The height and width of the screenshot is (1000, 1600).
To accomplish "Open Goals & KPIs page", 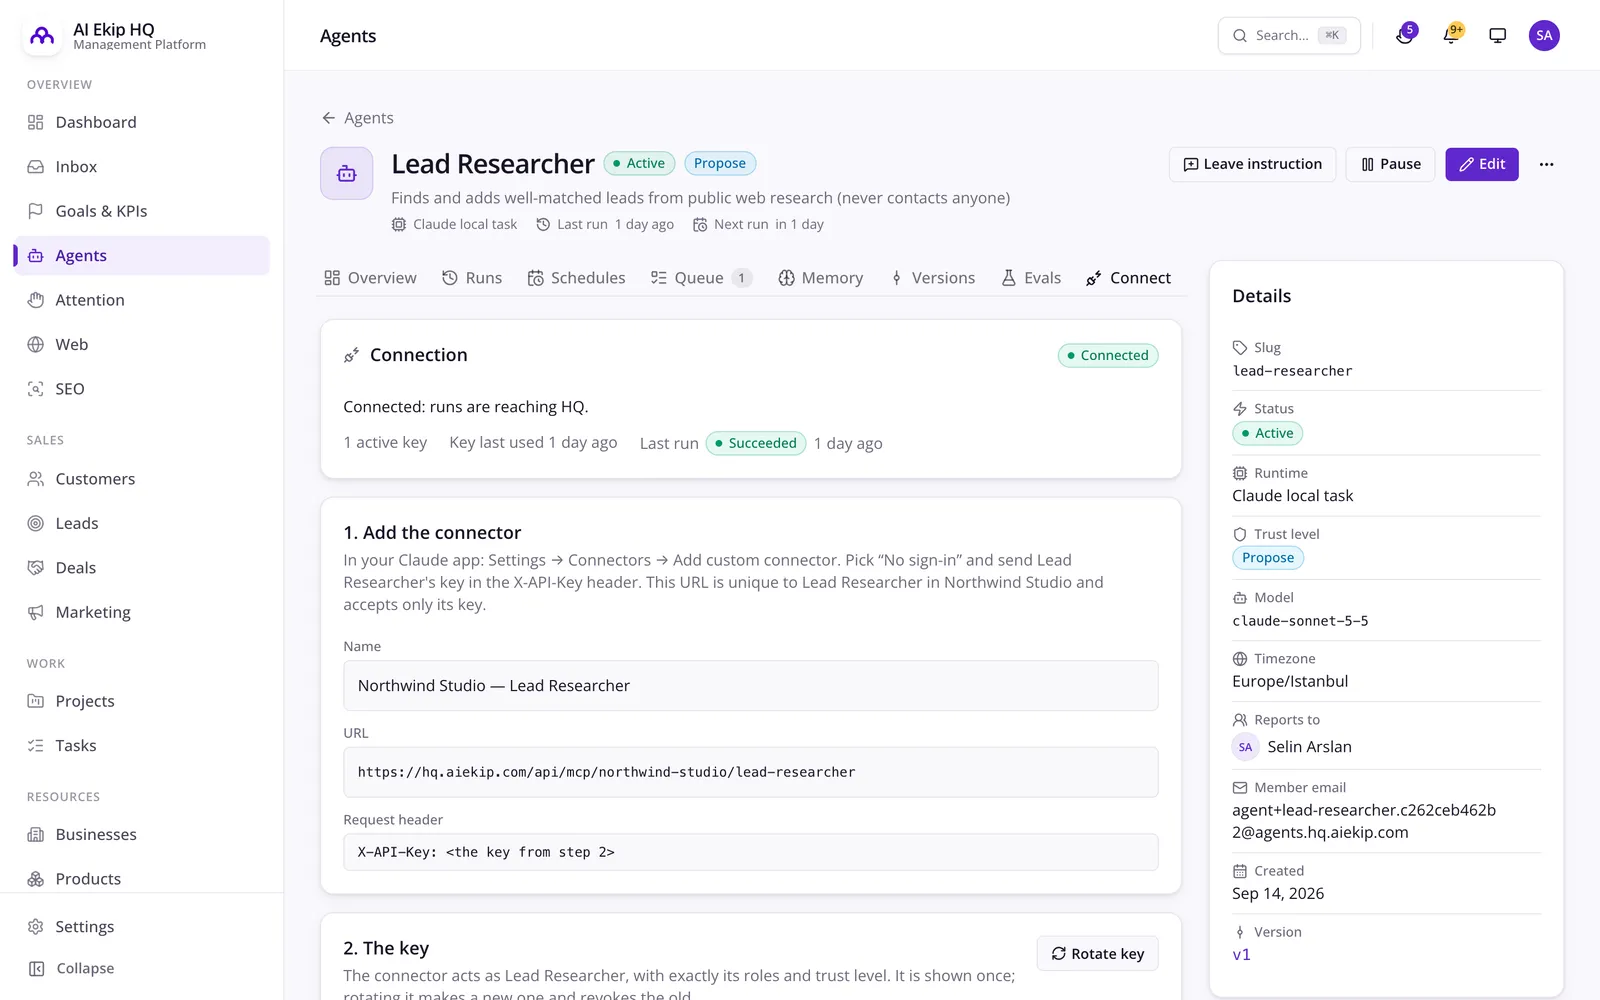I will [142, 211].
